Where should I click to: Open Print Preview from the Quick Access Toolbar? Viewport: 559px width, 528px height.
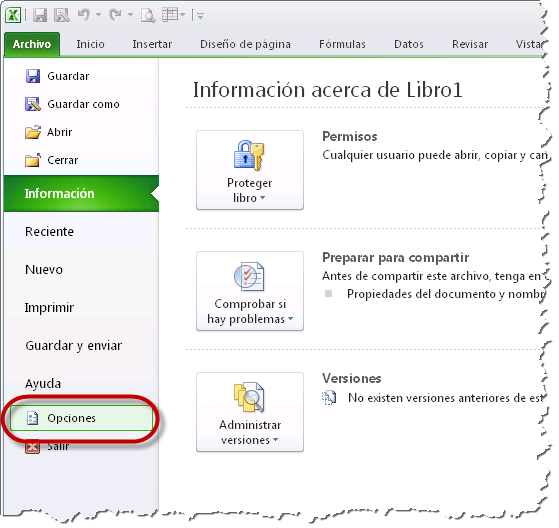(x=148, y=15)
